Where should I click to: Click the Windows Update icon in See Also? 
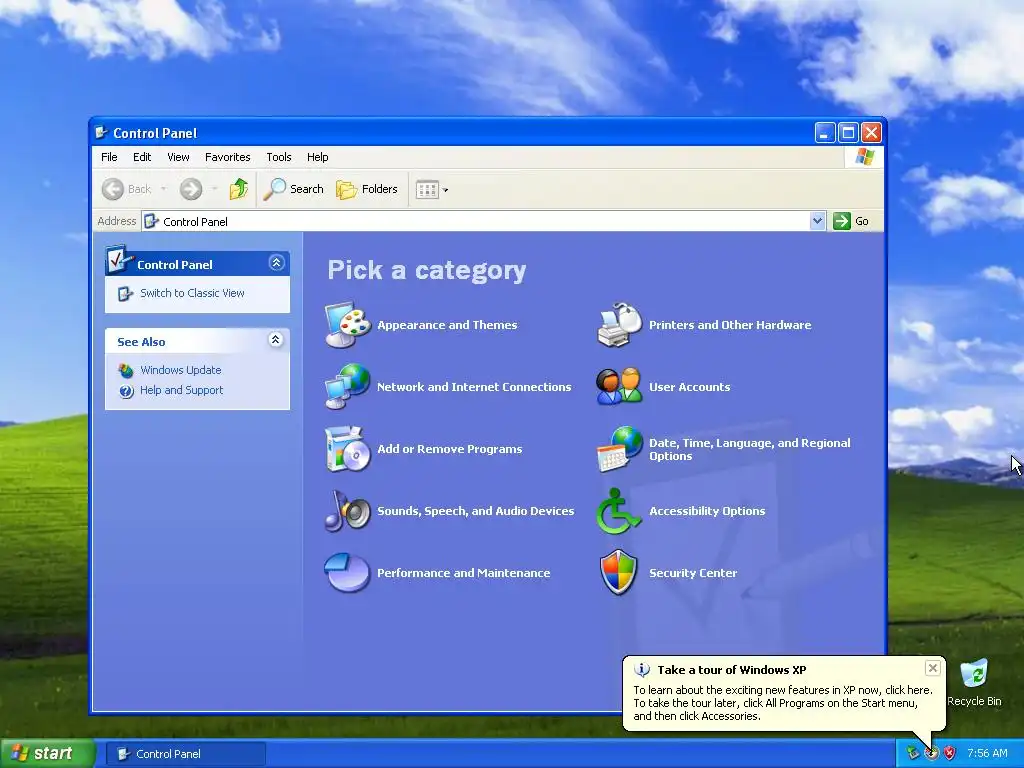pos(125,370)
